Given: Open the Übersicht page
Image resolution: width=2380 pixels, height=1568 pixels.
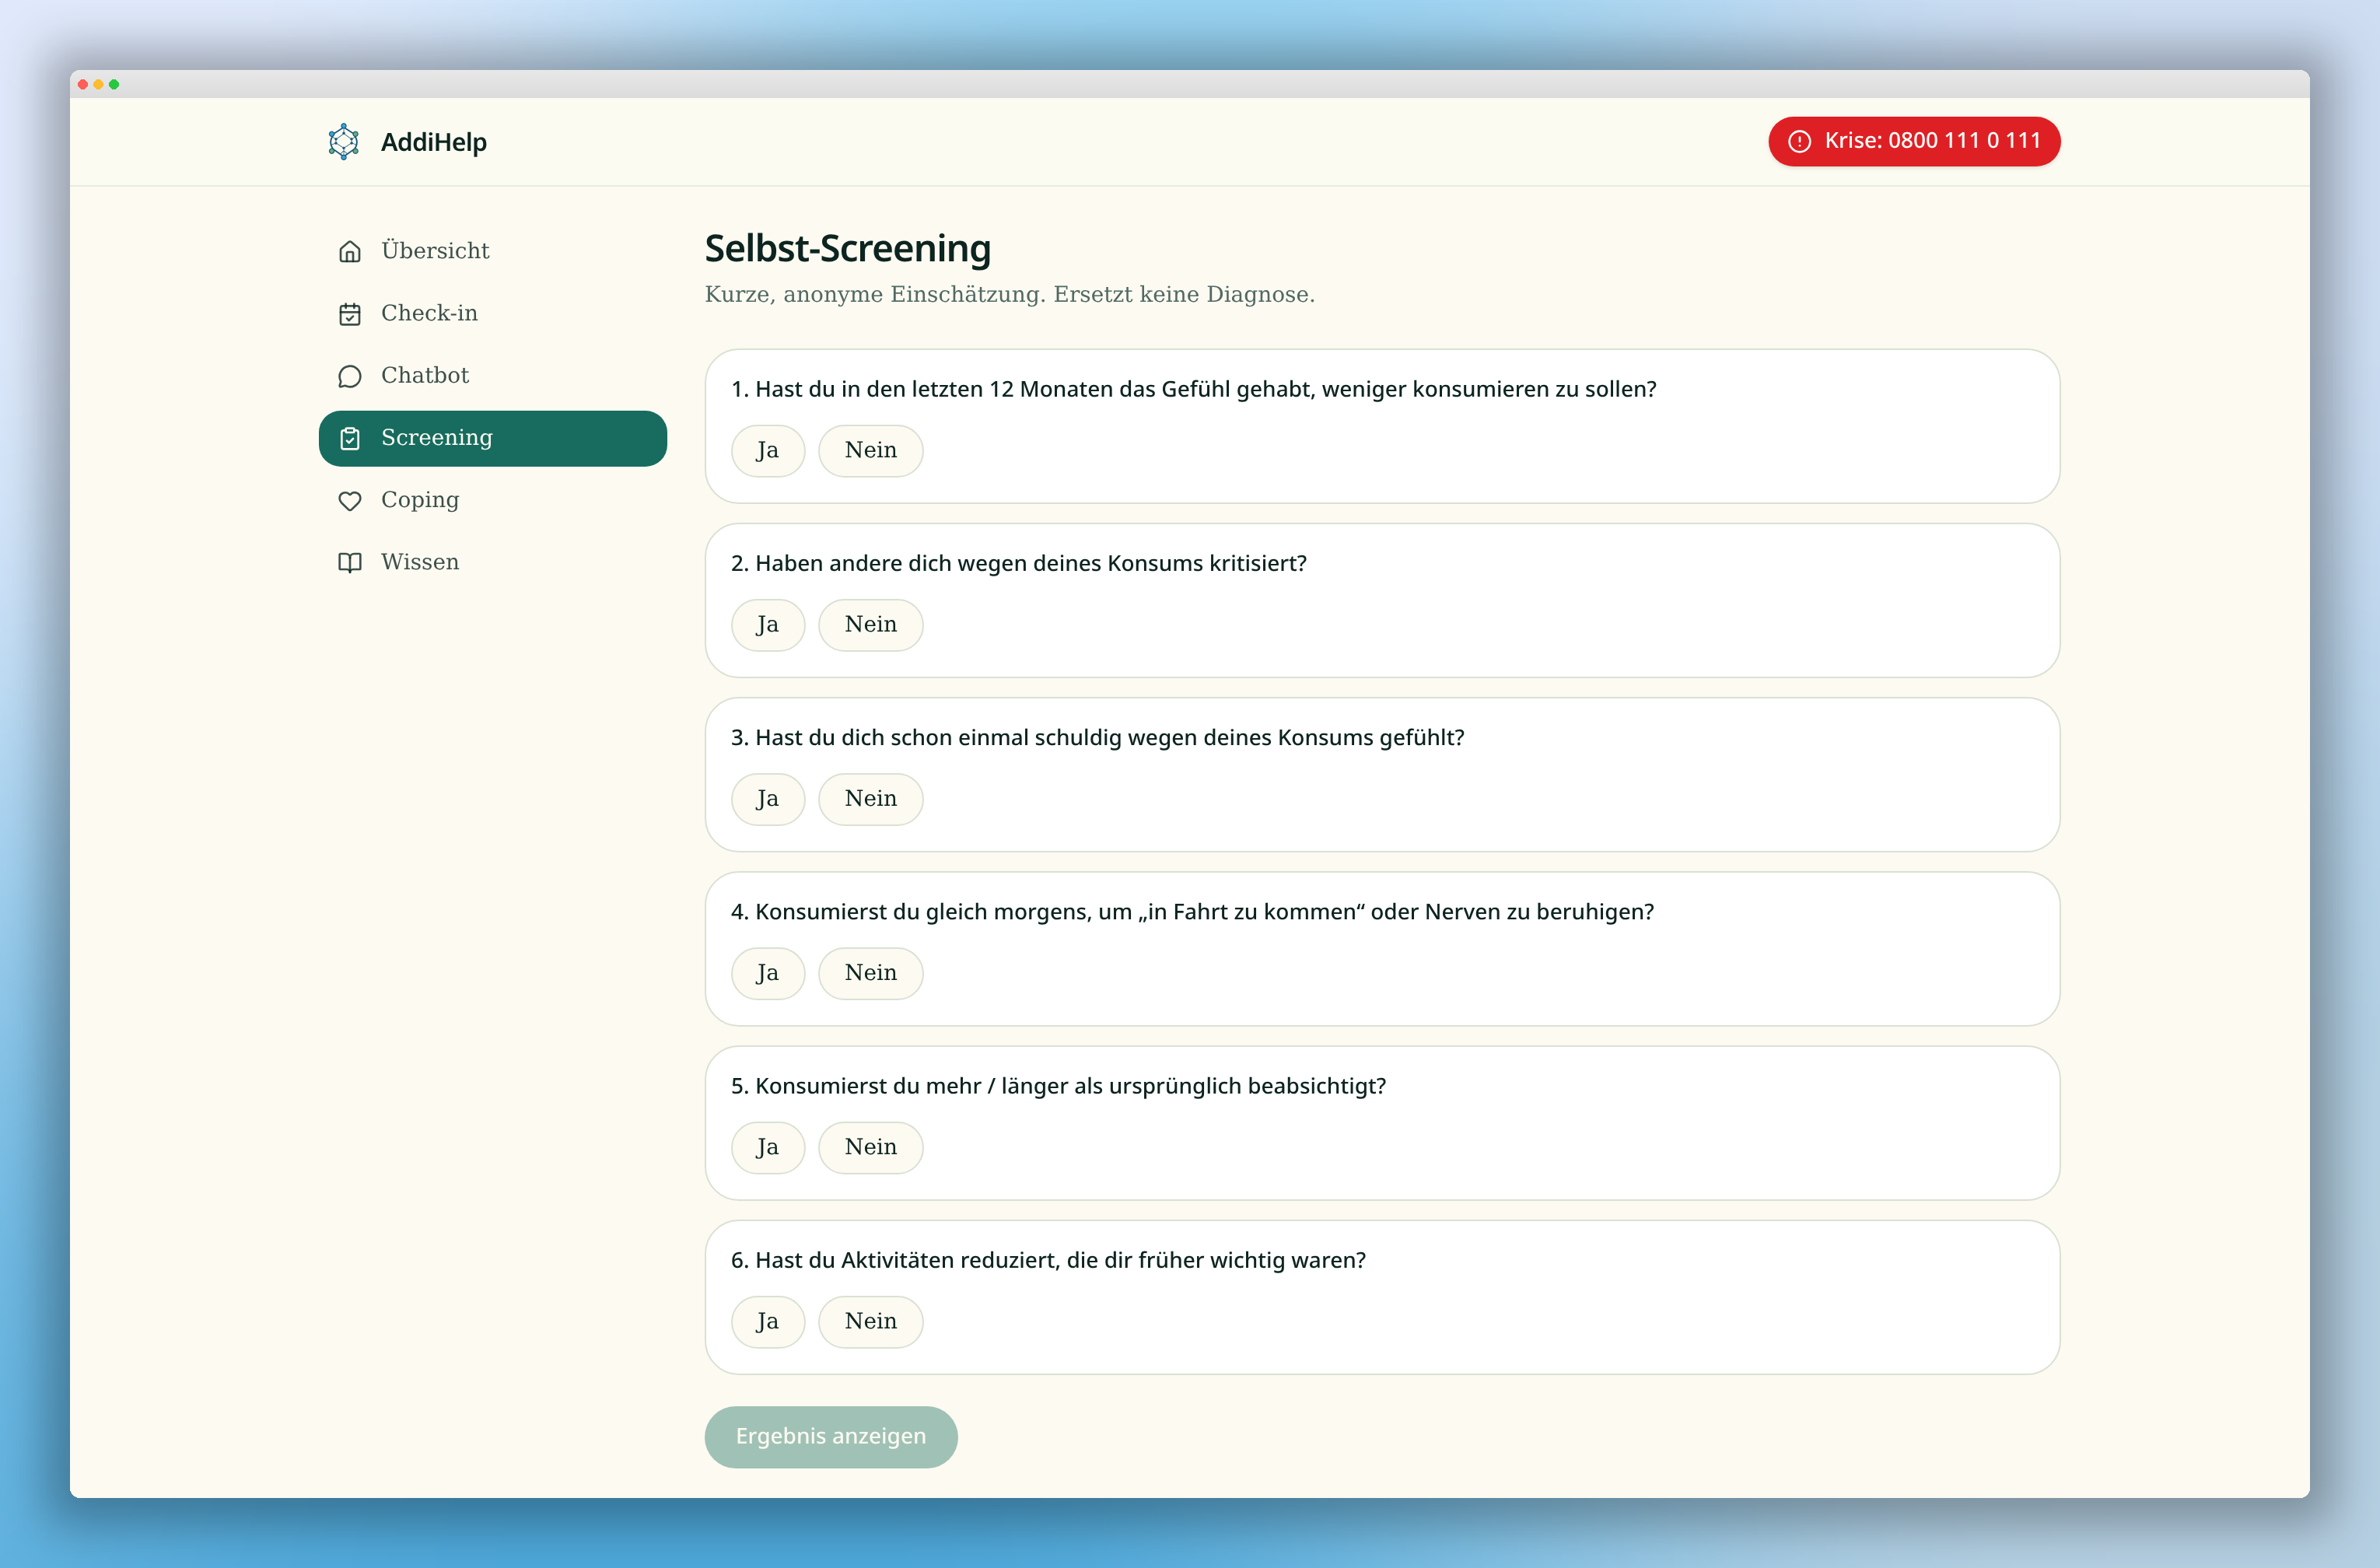Looking at the screenshot, I should pyautogui.click(x=492, y=251).
